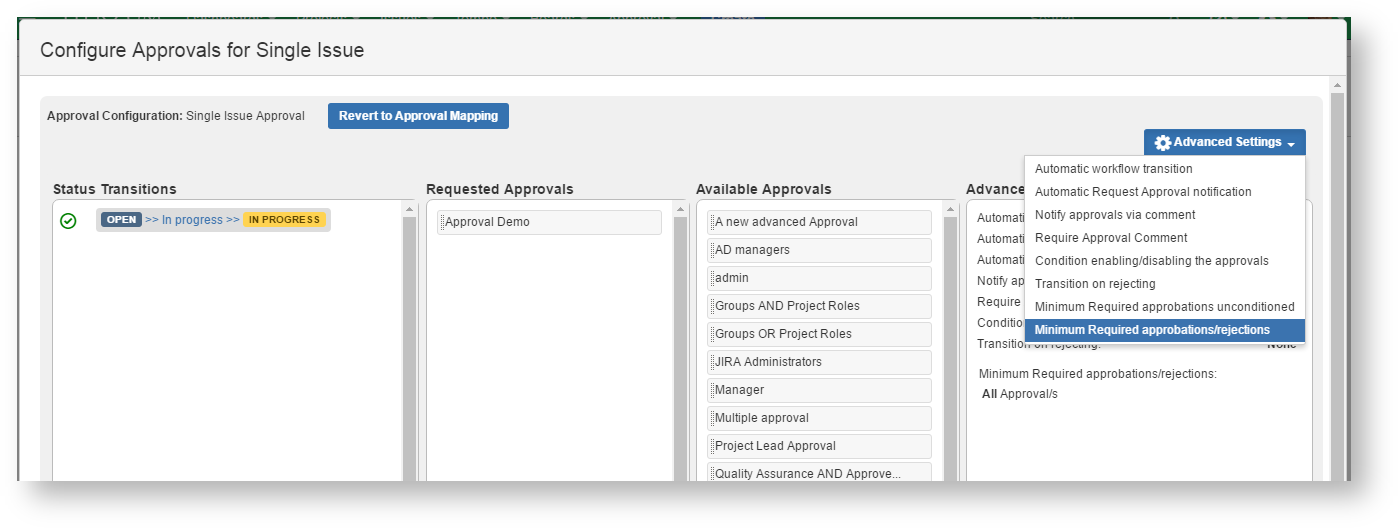Click Project Lead Approval item
The height and width of the screenshot is (529, 1399).
pyautogui.click(x=819, y=446)
